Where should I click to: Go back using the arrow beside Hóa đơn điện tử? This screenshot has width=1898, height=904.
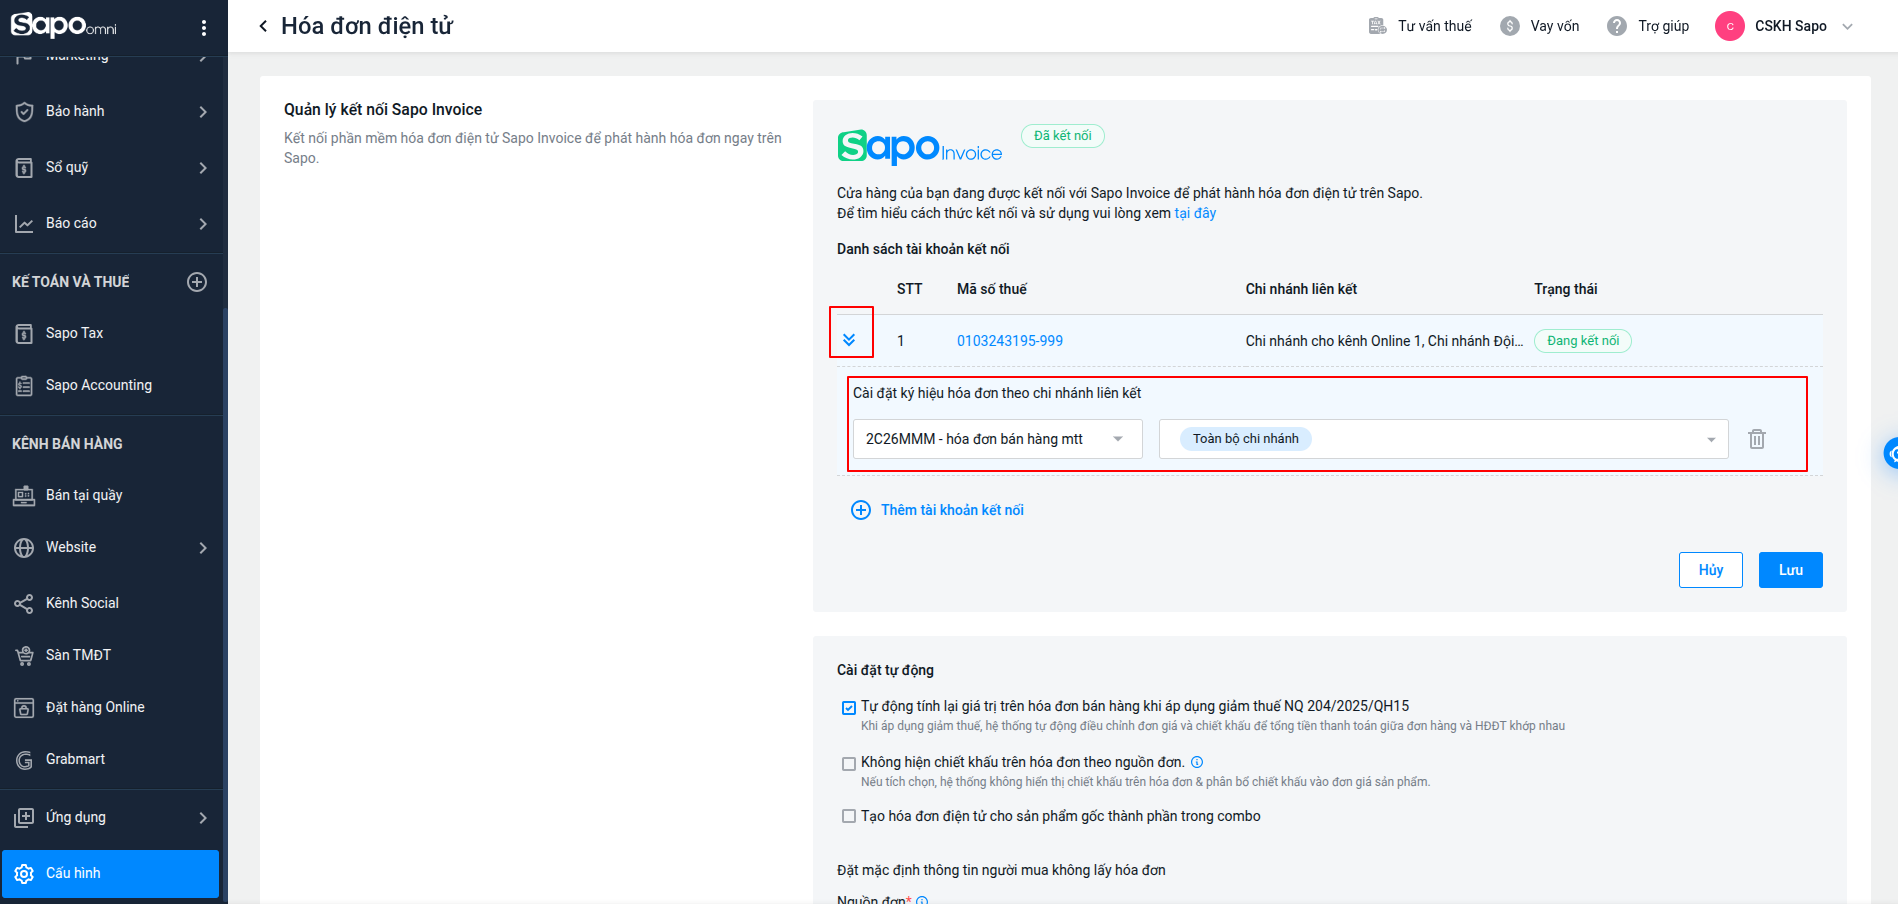(x=263, y=26)
